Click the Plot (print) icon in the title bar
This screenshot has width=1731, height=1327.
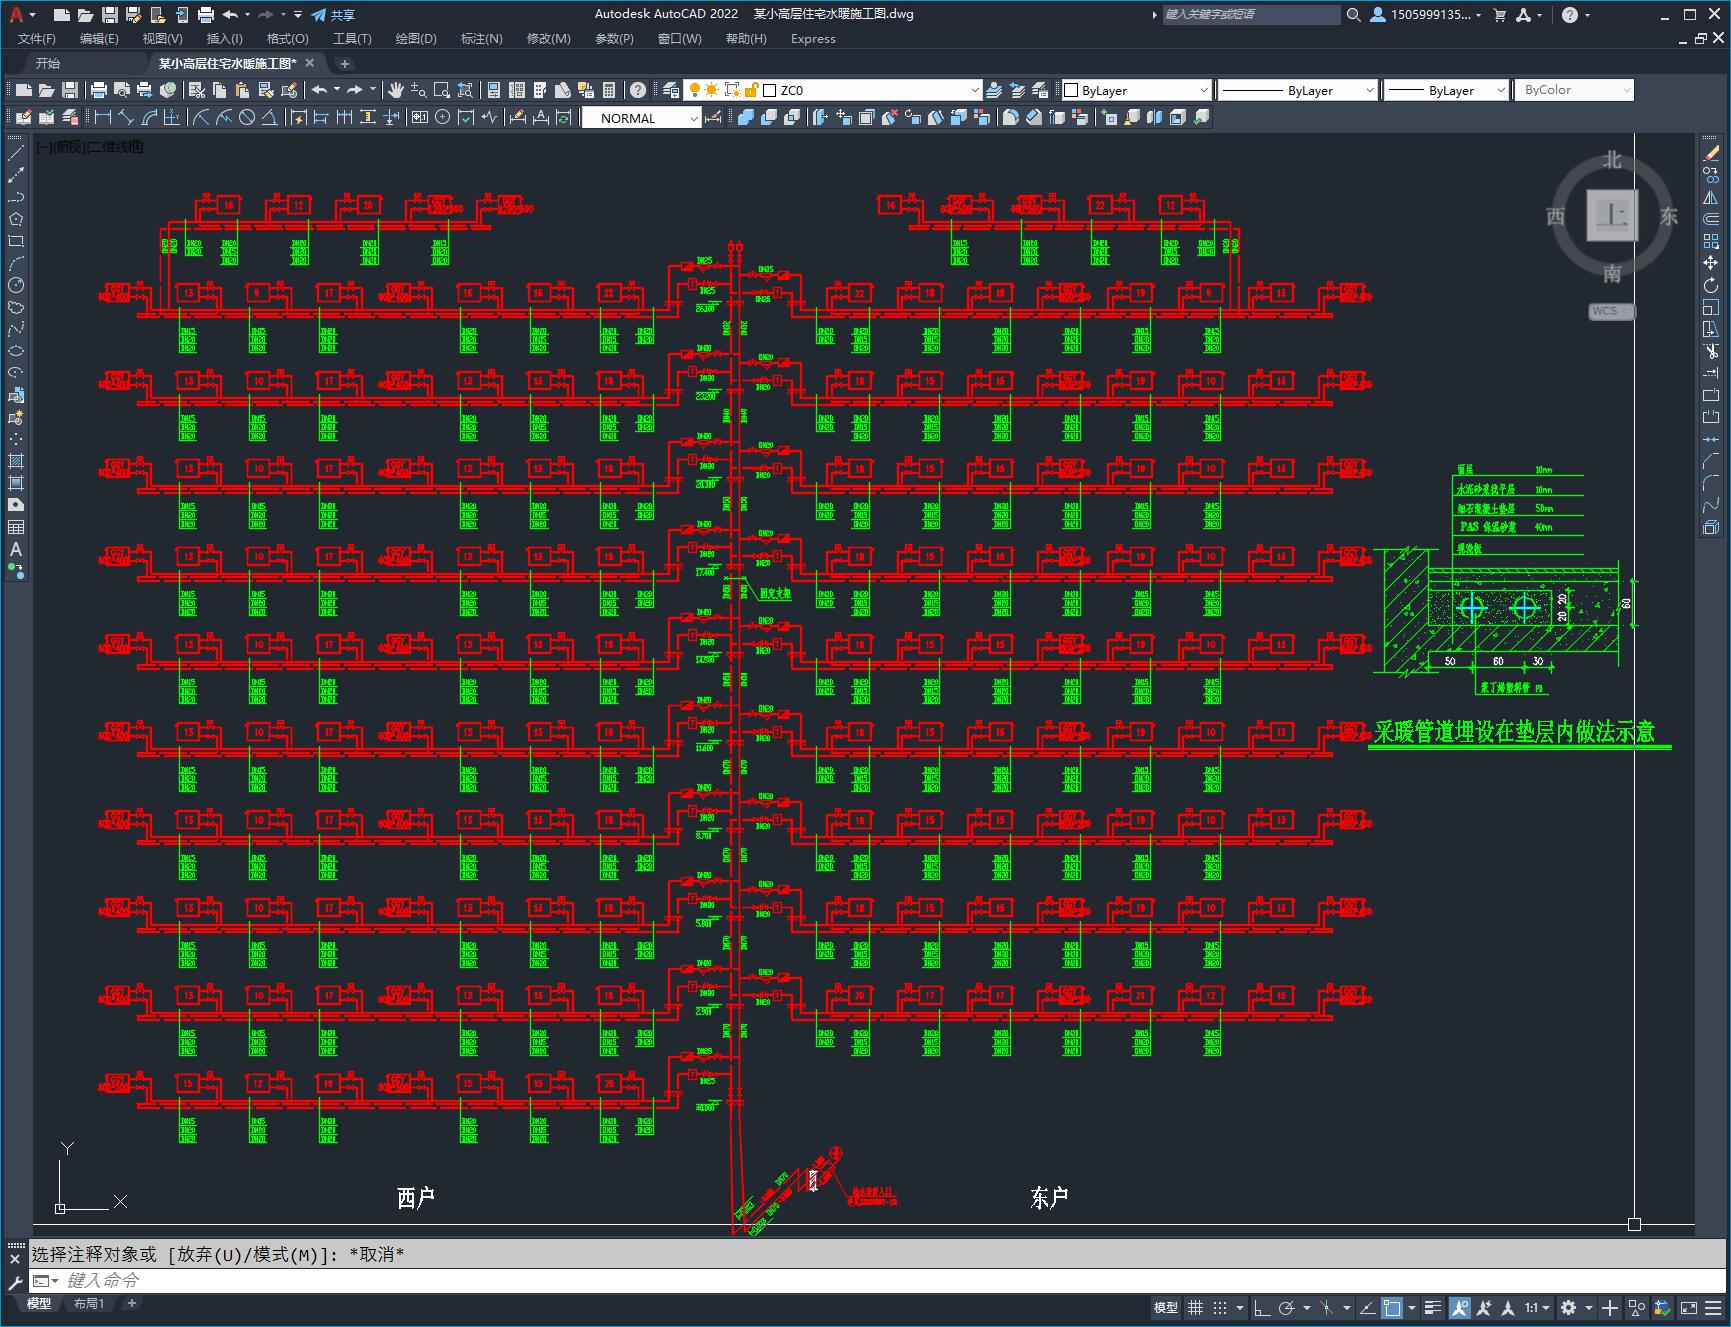(x=206, y=14)
